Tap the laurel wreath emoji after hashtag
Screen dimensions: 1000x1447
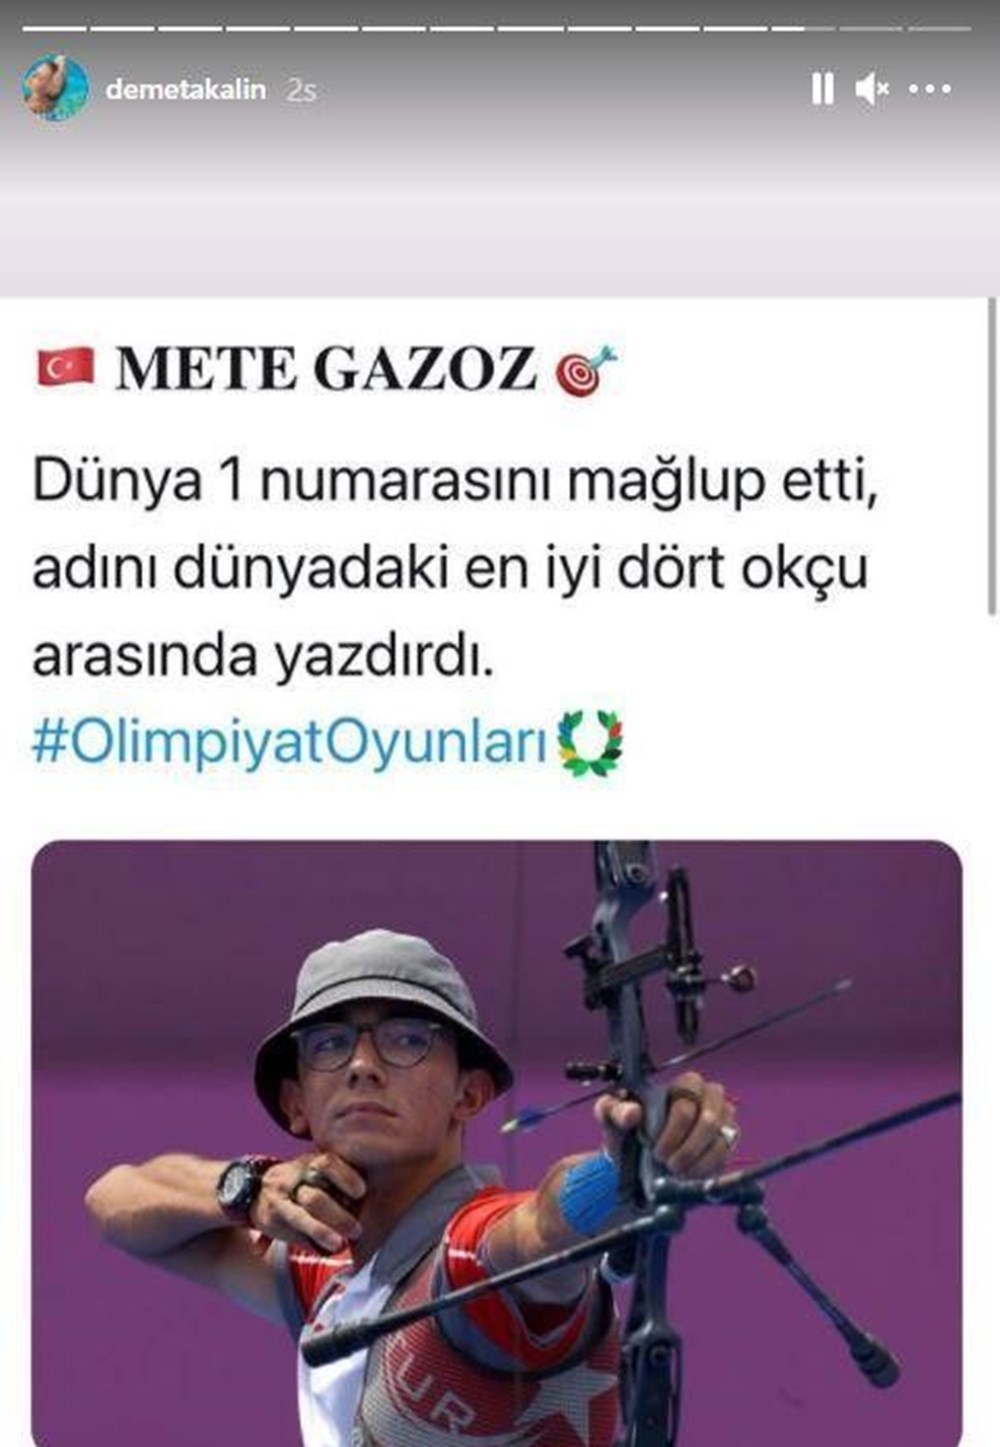click(x=590, y=744)
